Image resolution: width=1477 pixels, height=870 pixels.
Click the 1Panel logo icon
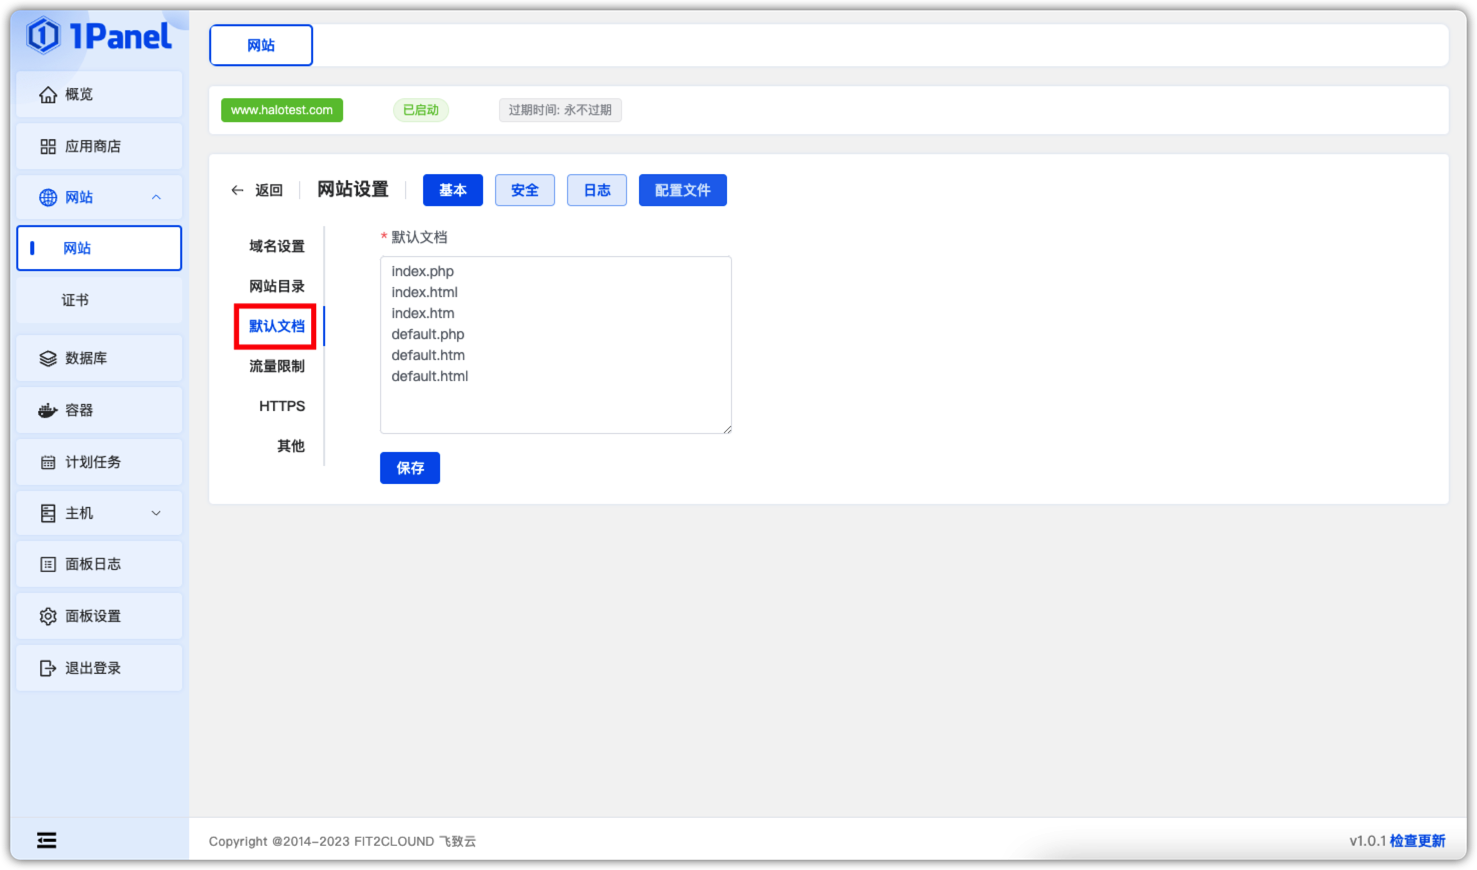44,36
